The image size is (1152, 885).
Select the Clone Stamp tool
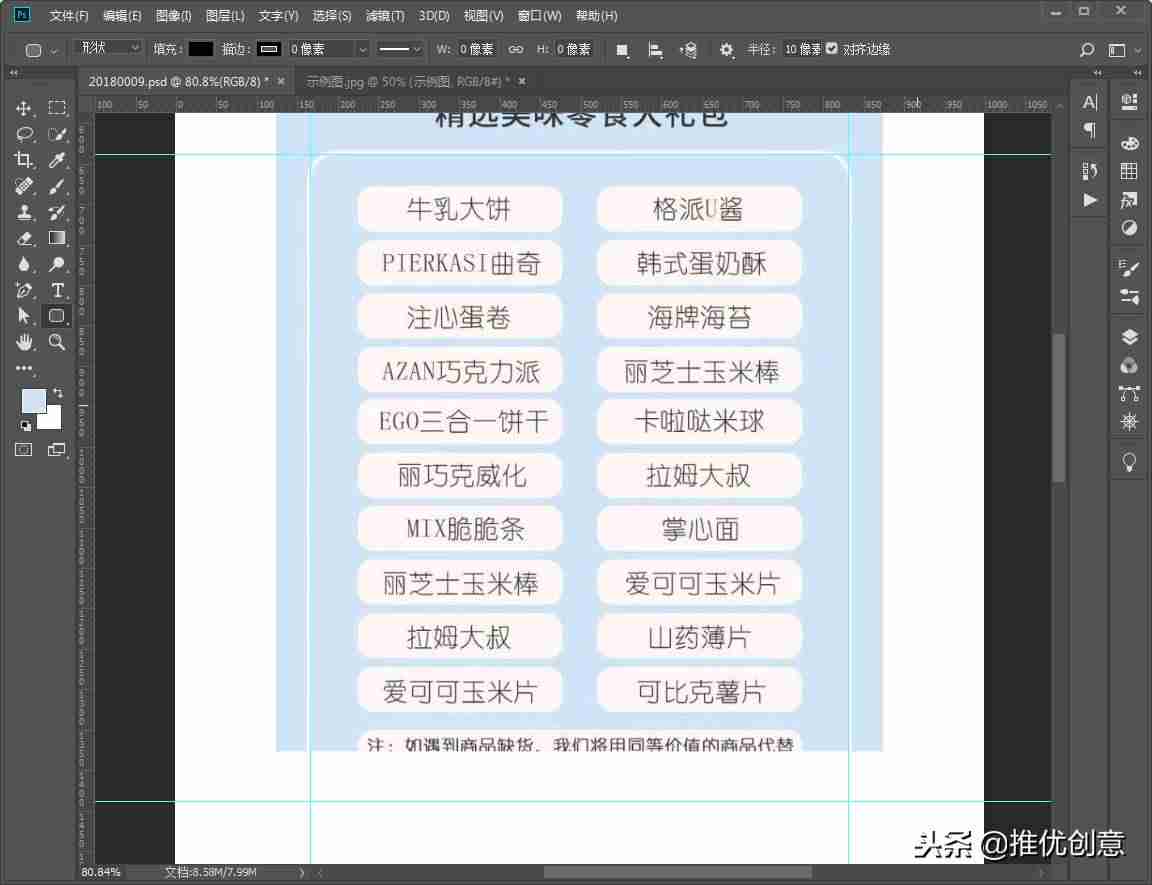24,212
